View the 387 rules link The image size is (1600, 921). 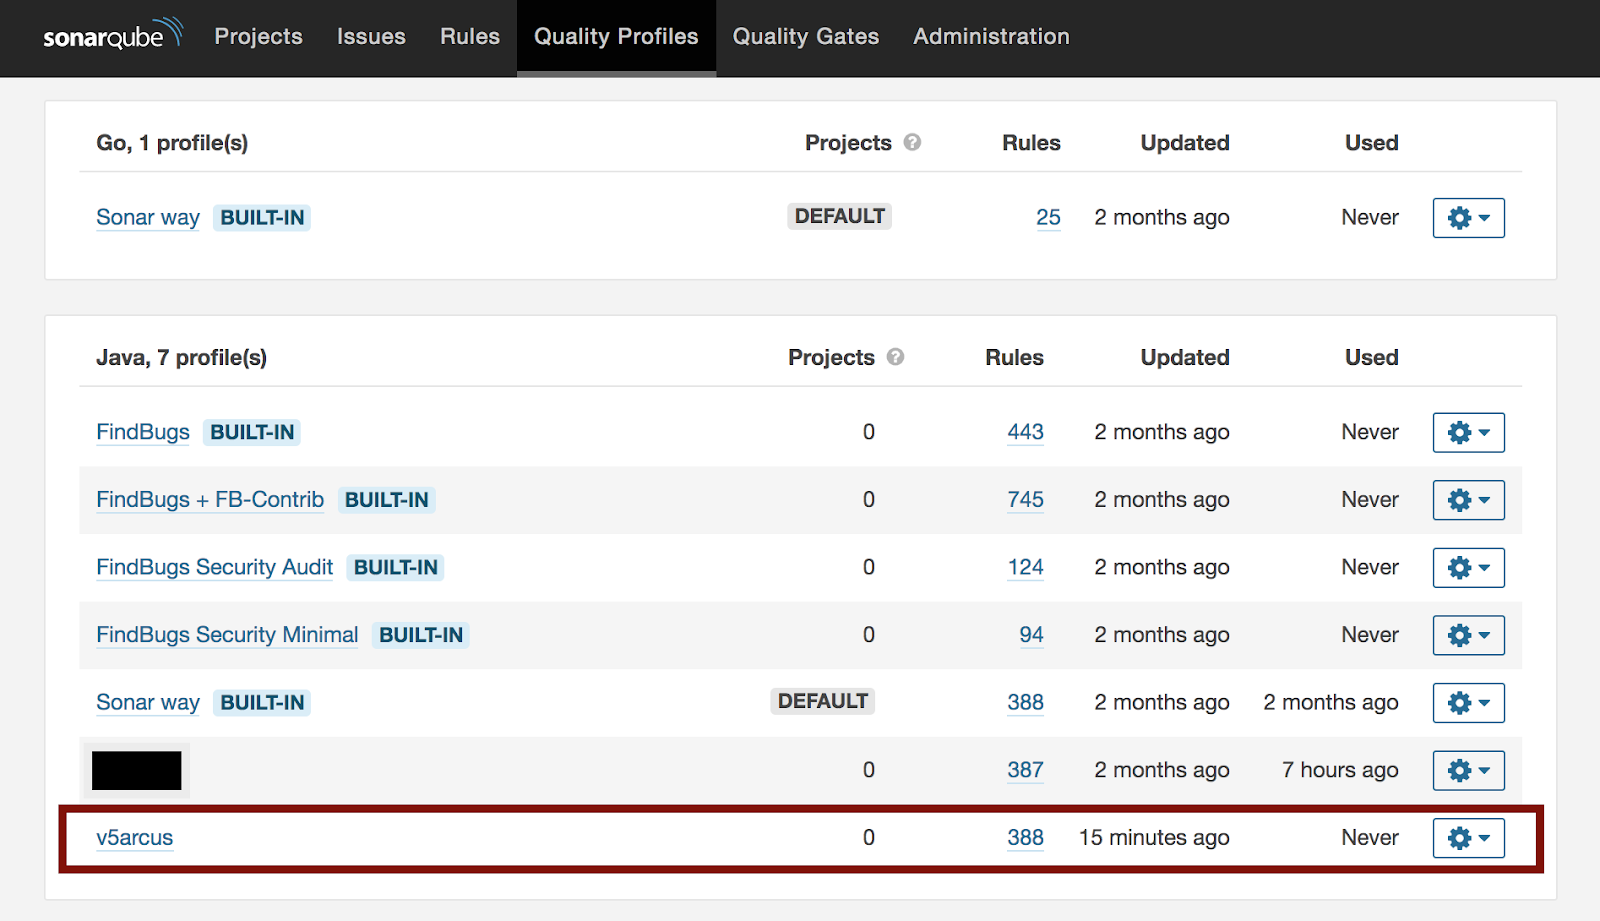pos(1025,770)
